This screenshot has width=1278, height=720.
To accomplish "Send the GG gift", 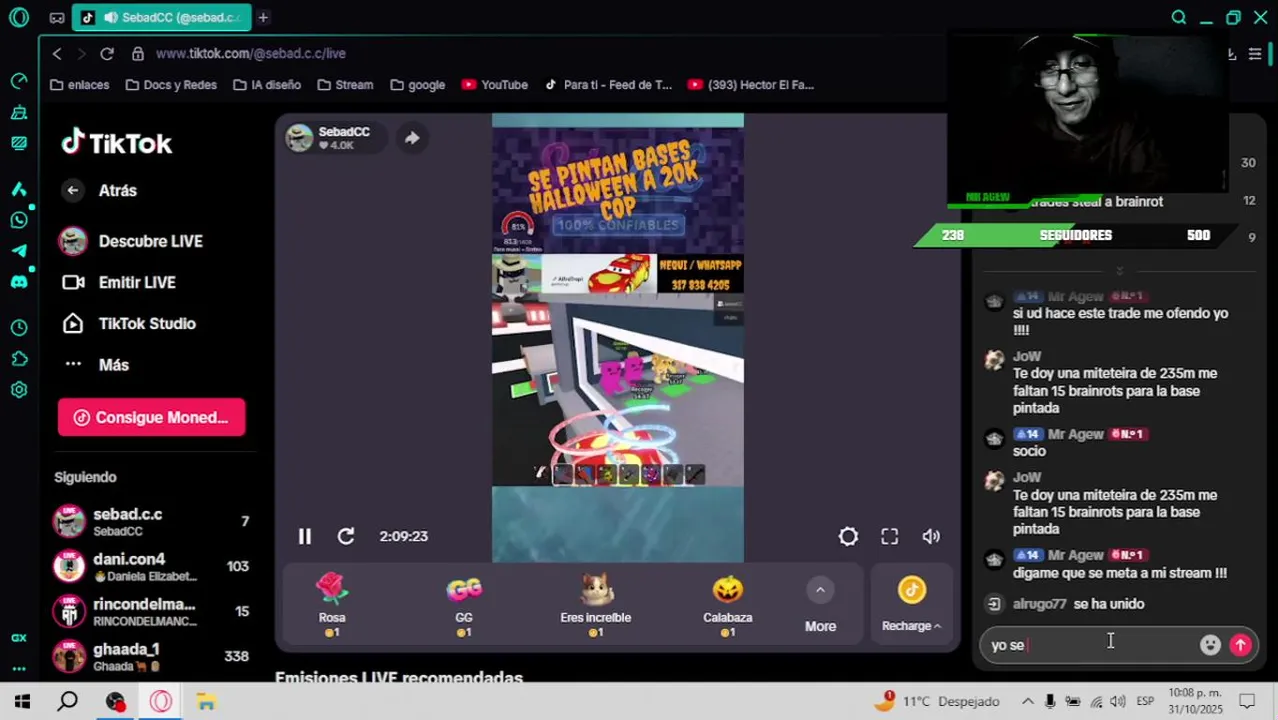I will (464, 605).
